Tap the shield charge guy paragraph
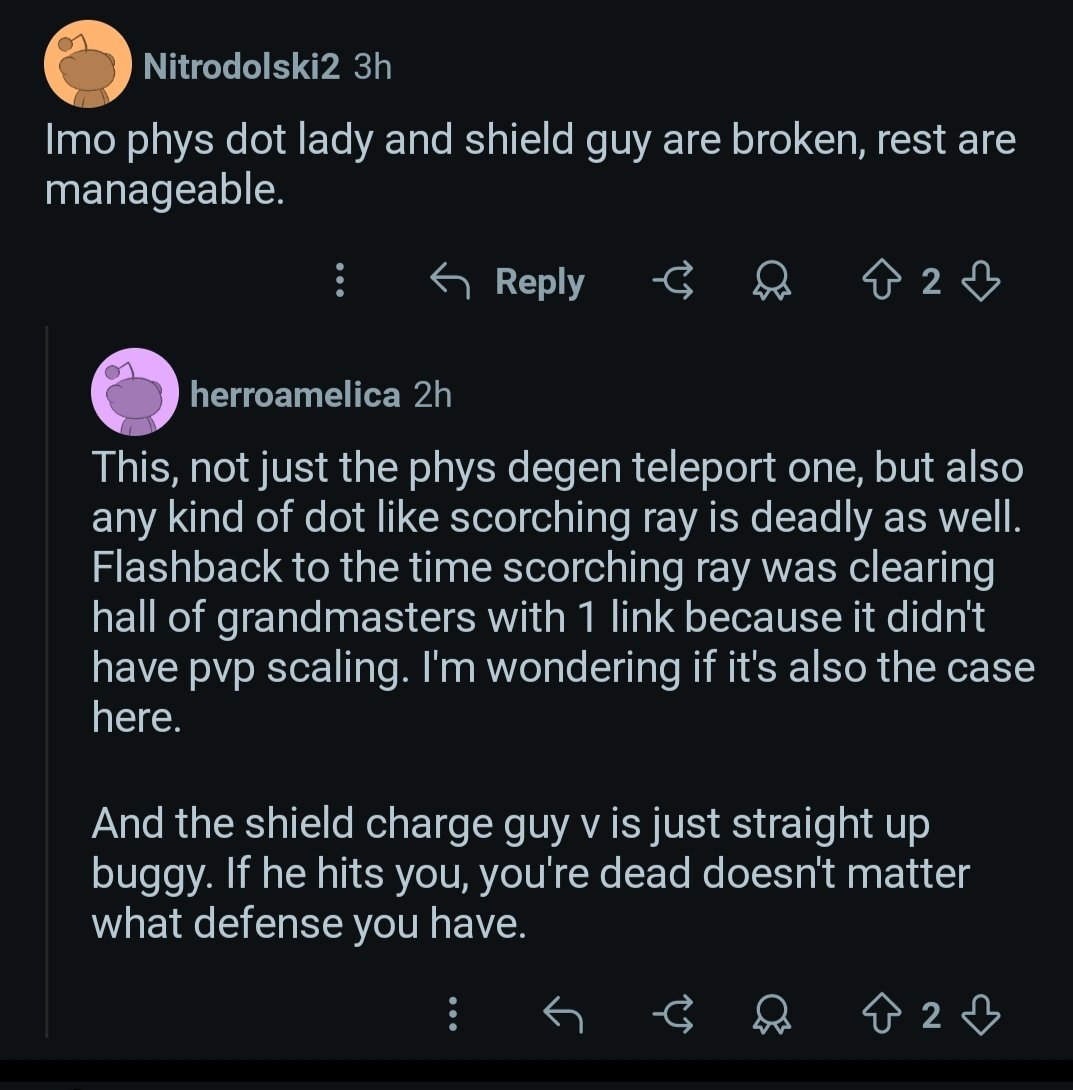 point(530,873)
